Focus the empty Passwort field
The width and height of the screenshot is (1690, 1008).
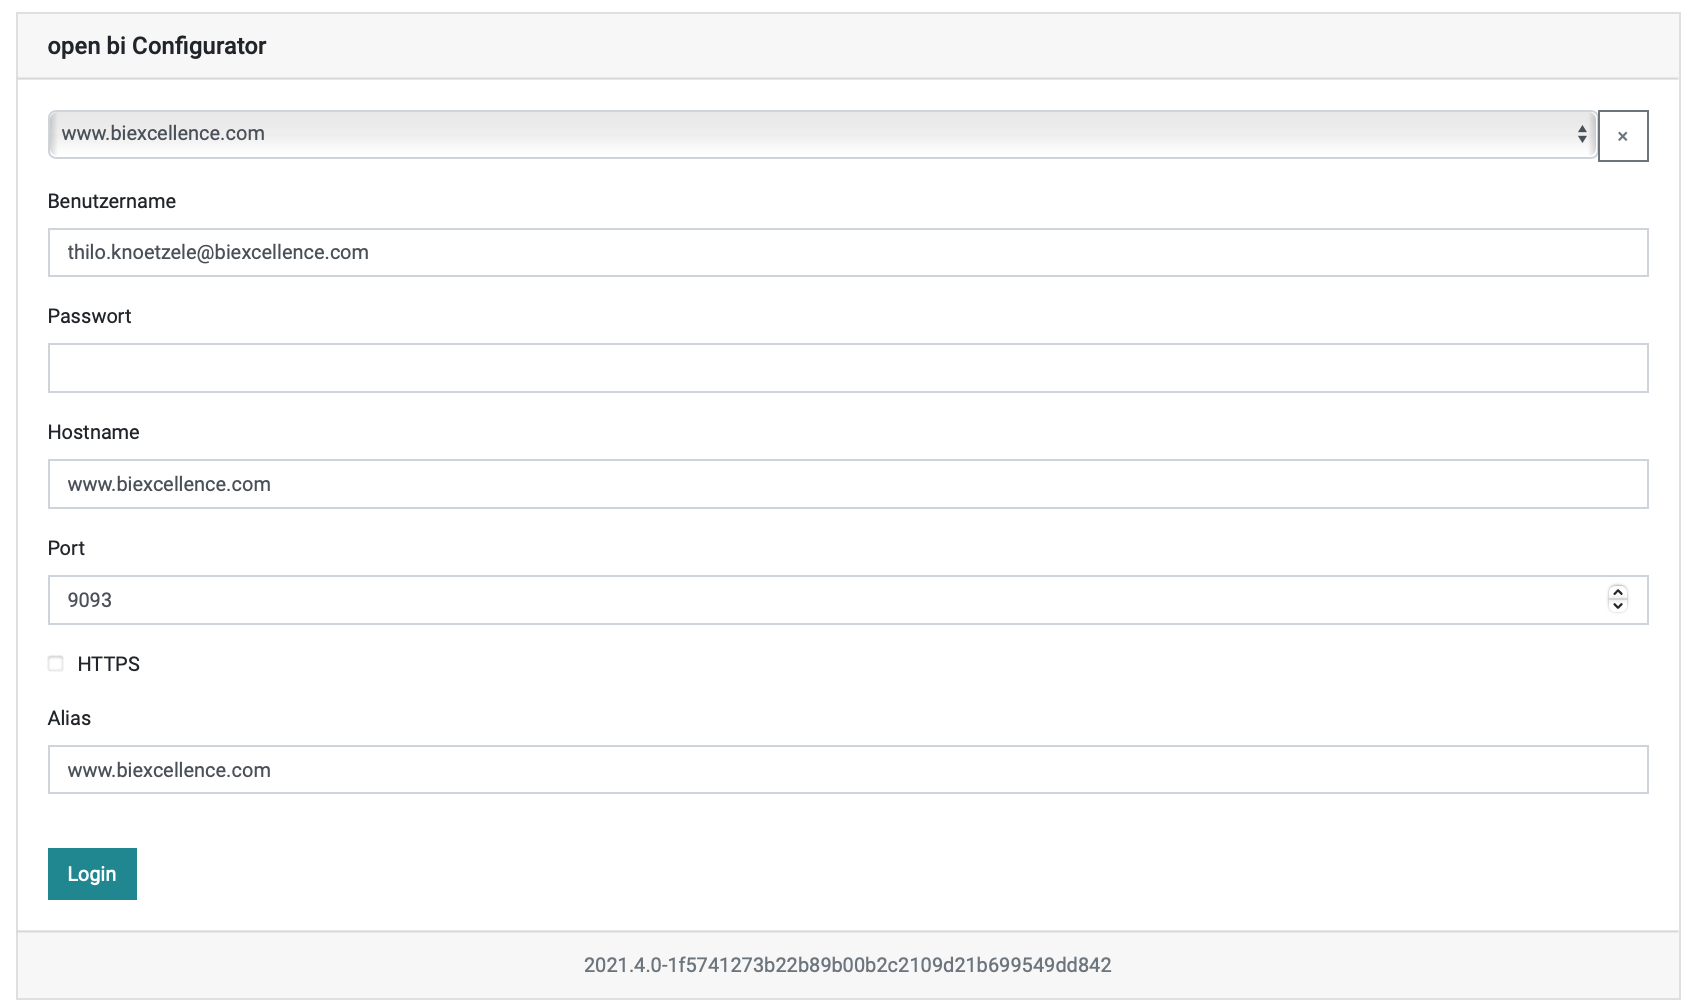coord(848,368)
